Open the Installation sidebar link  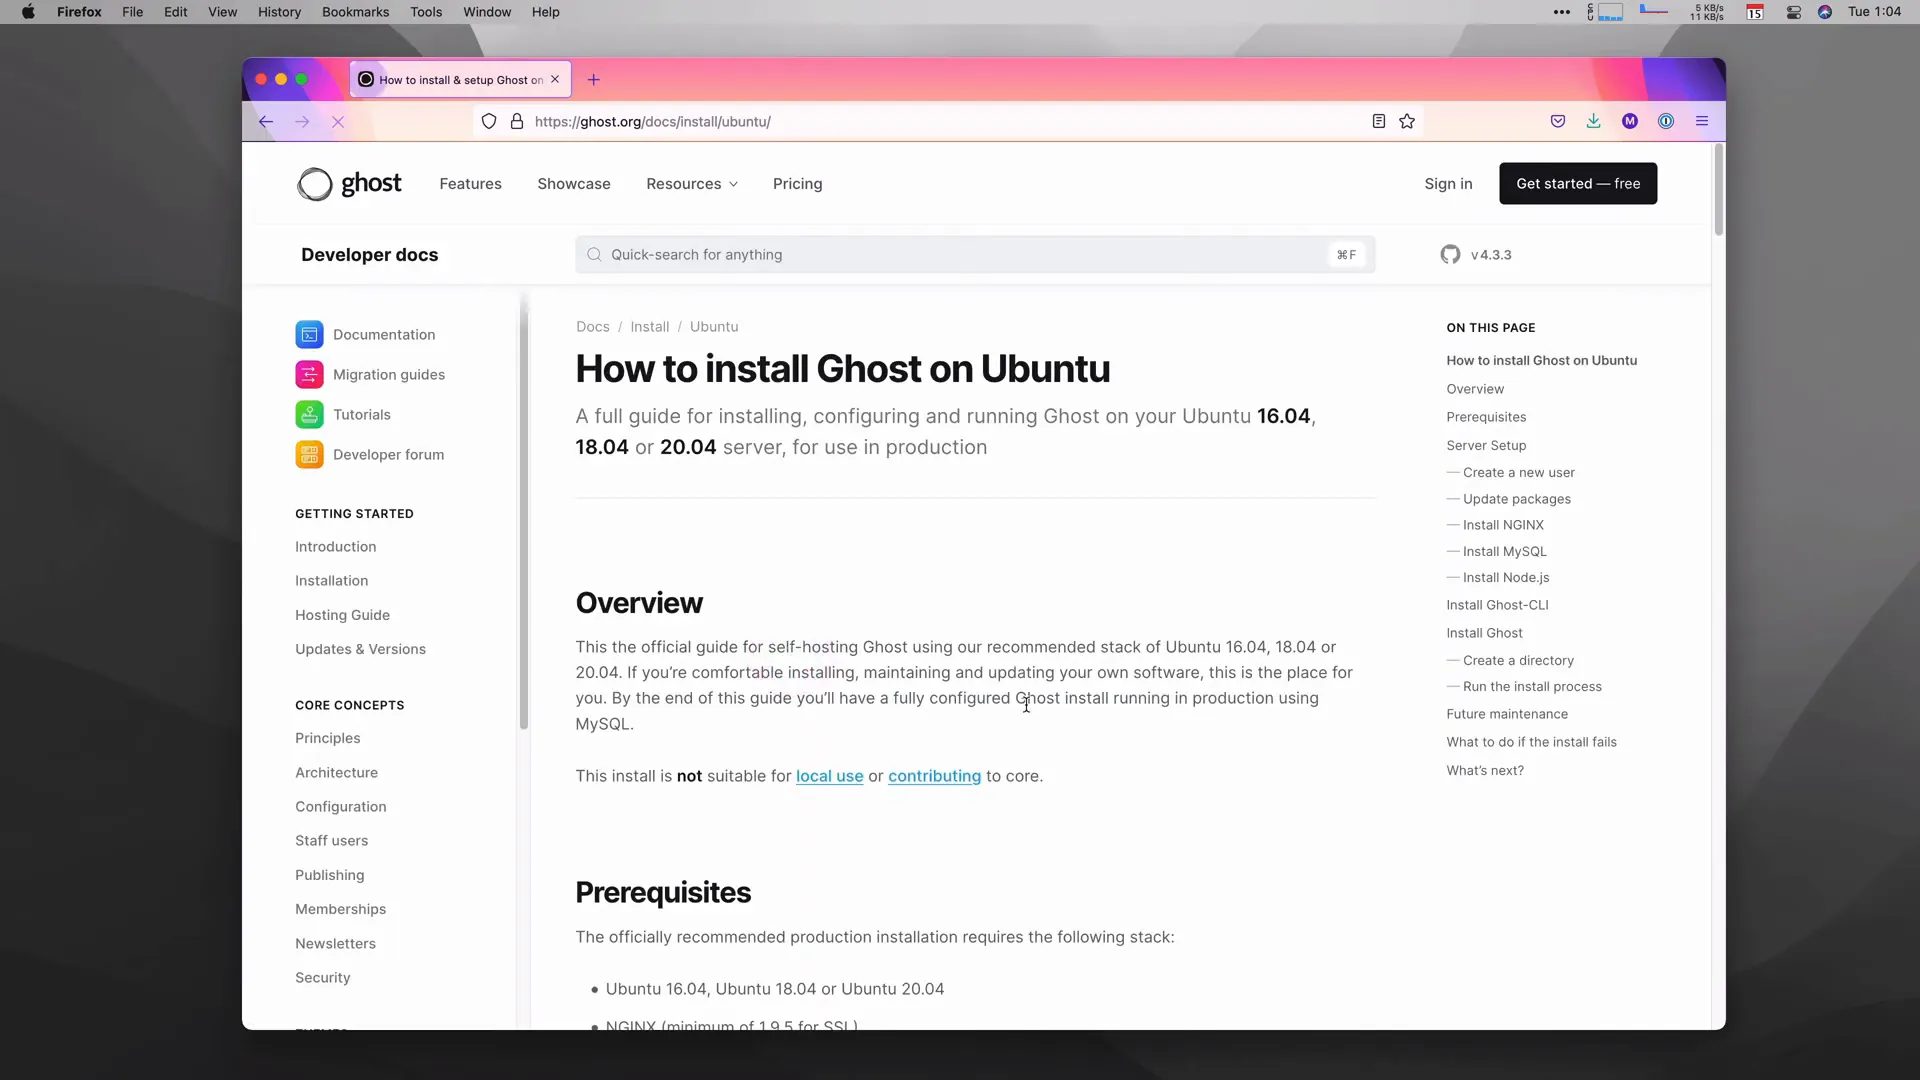(332, 581)
